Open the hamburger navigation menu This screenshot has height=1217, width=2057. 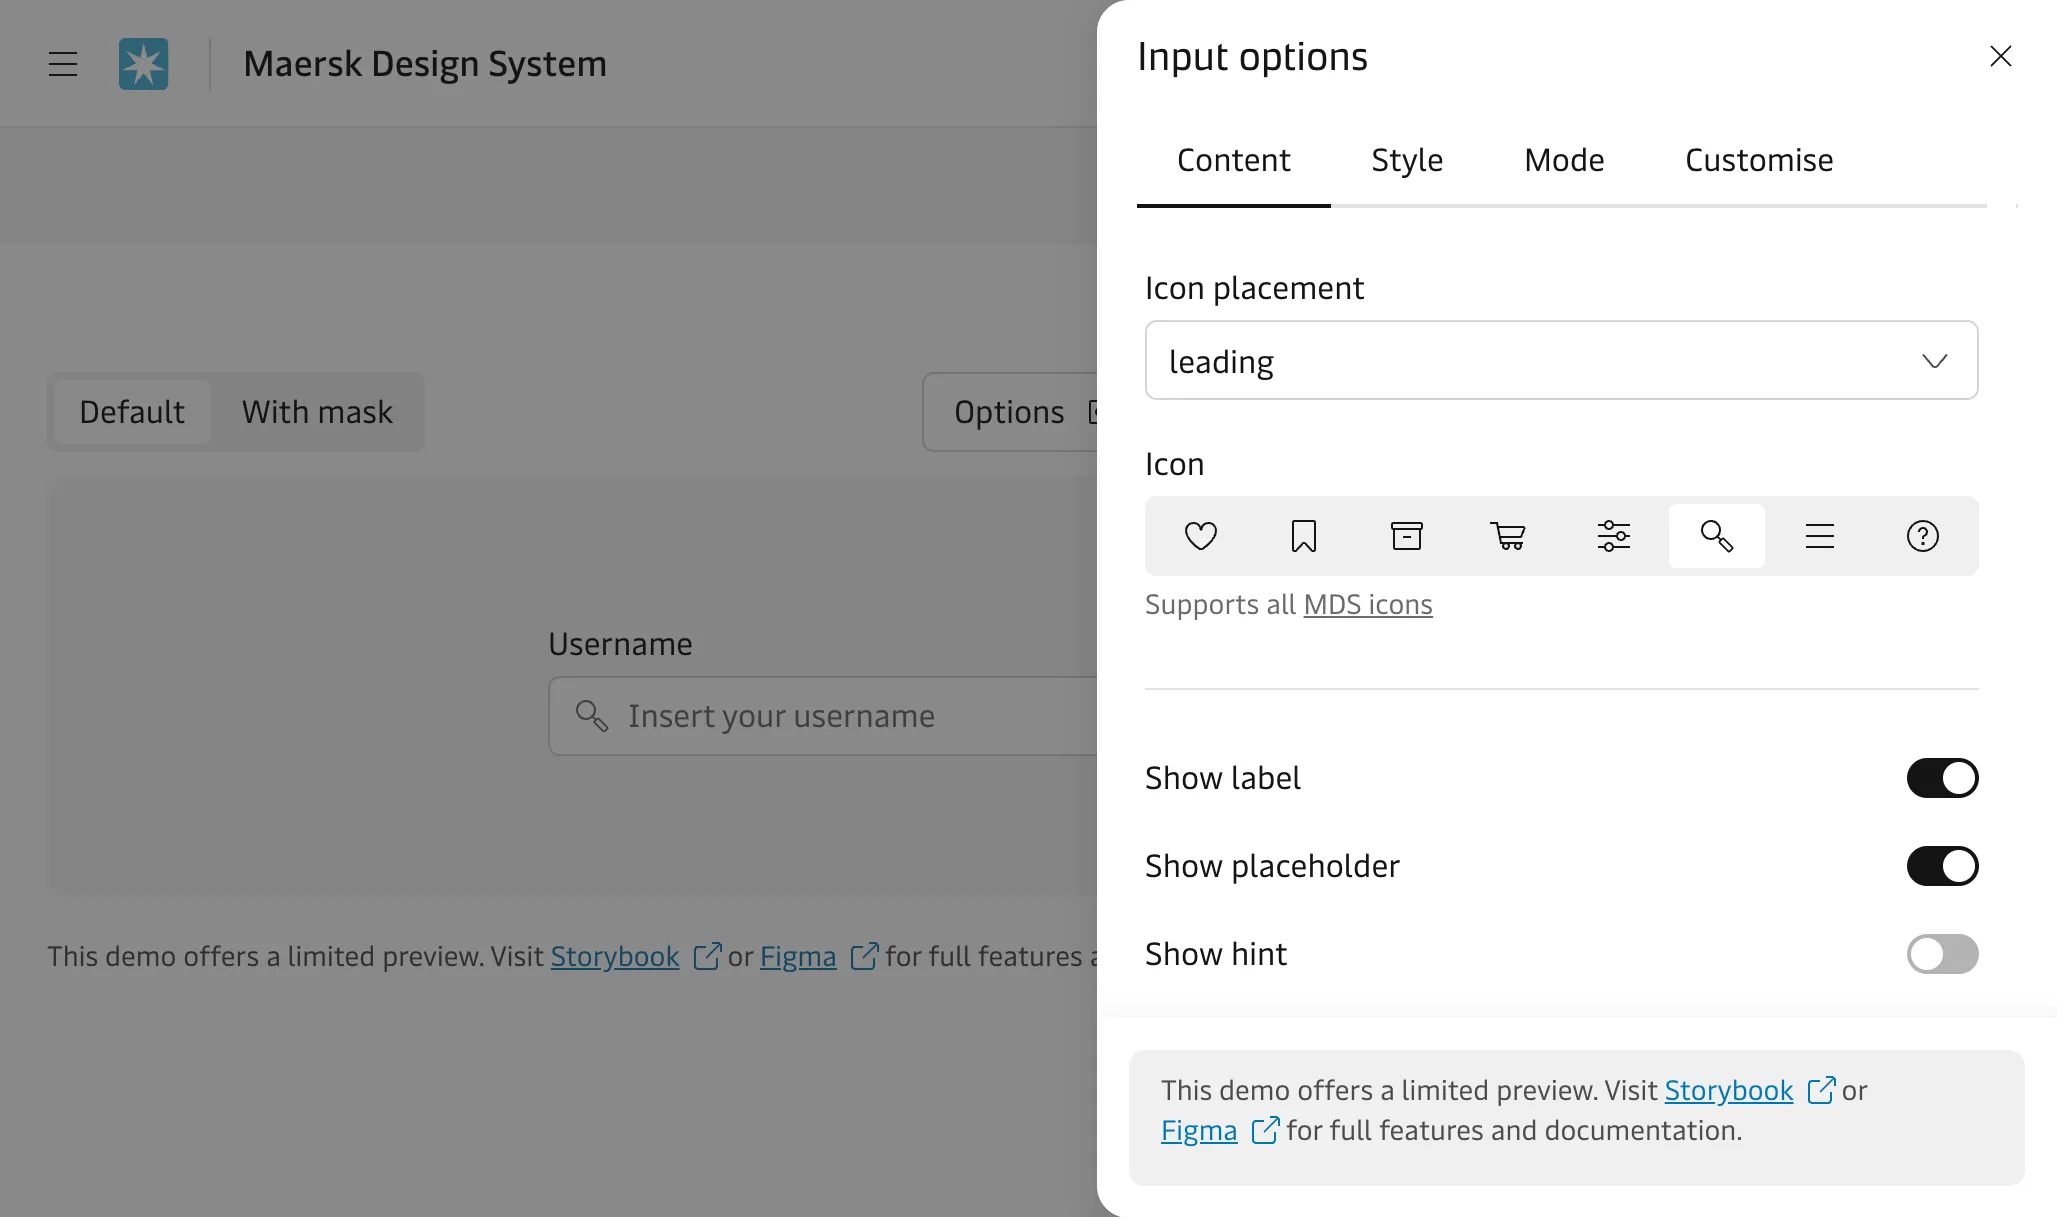pos(63,64)
